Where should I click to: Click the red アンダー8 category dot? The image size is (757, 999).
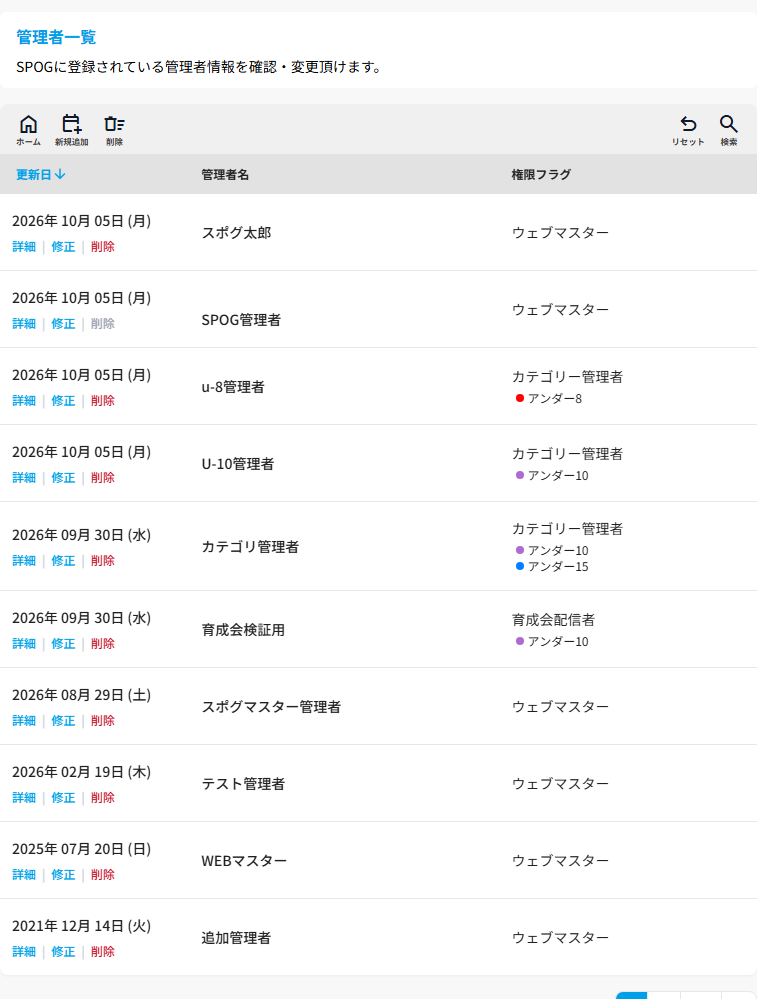(520, 398)
